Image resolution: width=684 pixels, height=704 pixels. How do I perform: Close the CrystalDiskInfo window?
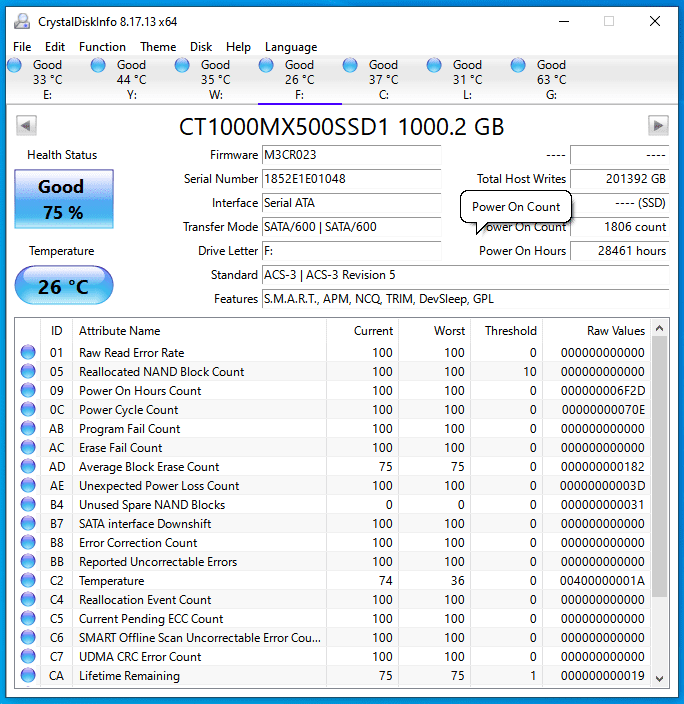[655, 21]
